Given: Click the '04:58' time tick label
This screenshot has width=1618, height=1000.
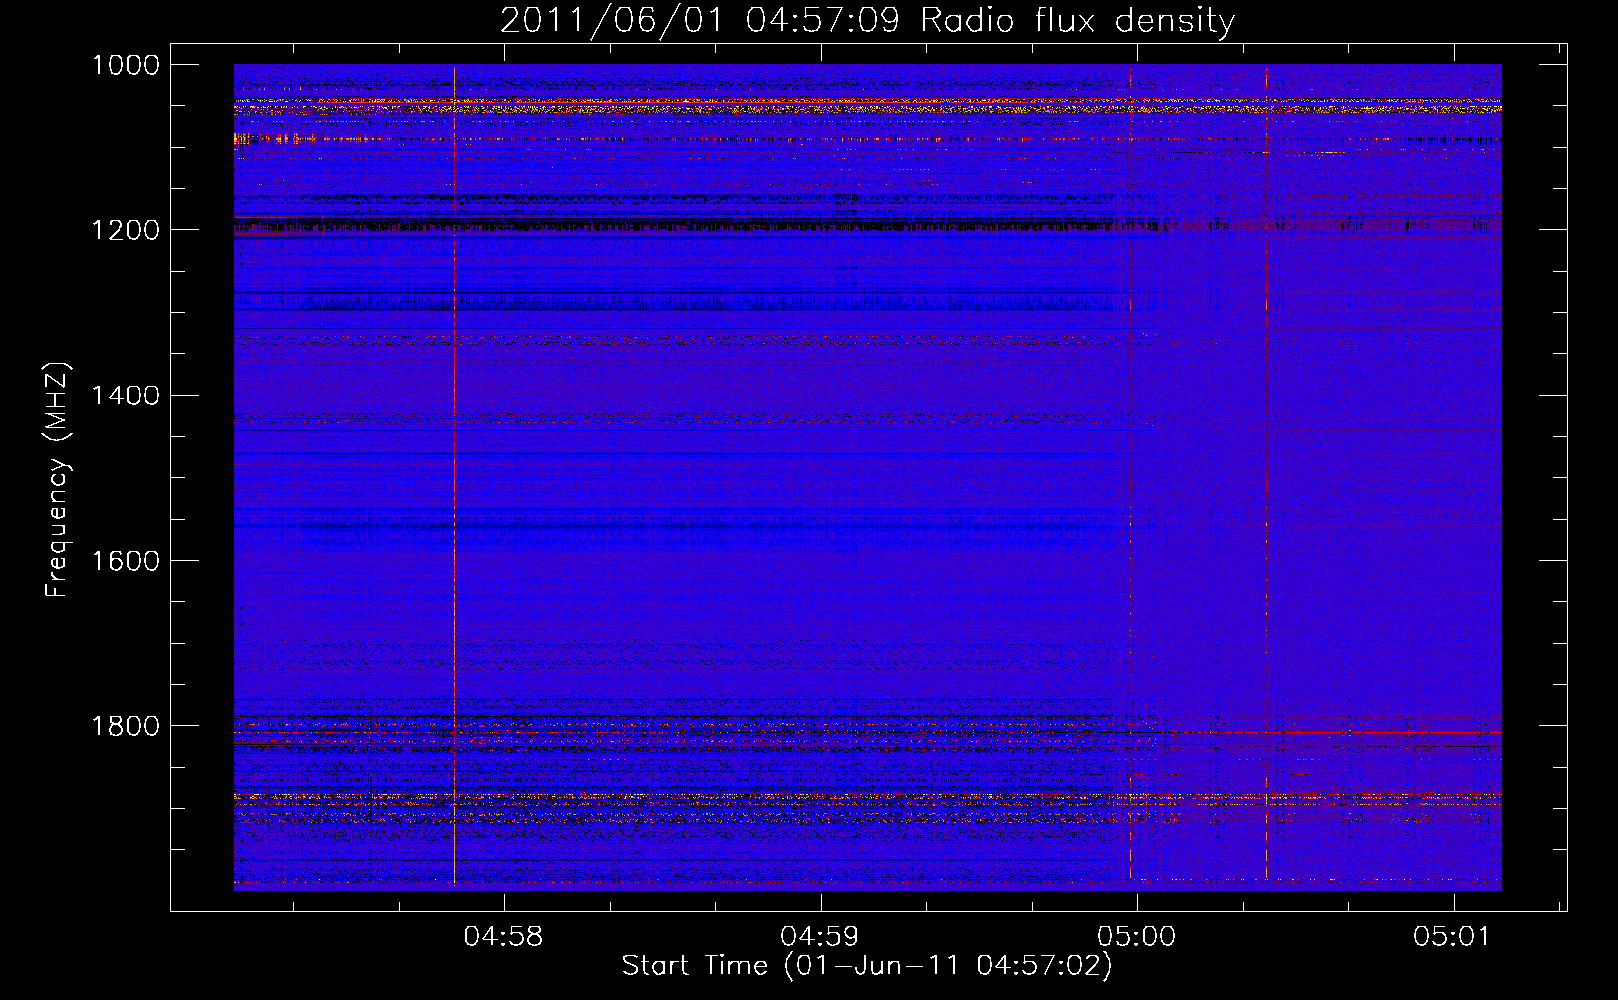Looking at the screenshot, I should pyautogui.click(x=504, y=936).
